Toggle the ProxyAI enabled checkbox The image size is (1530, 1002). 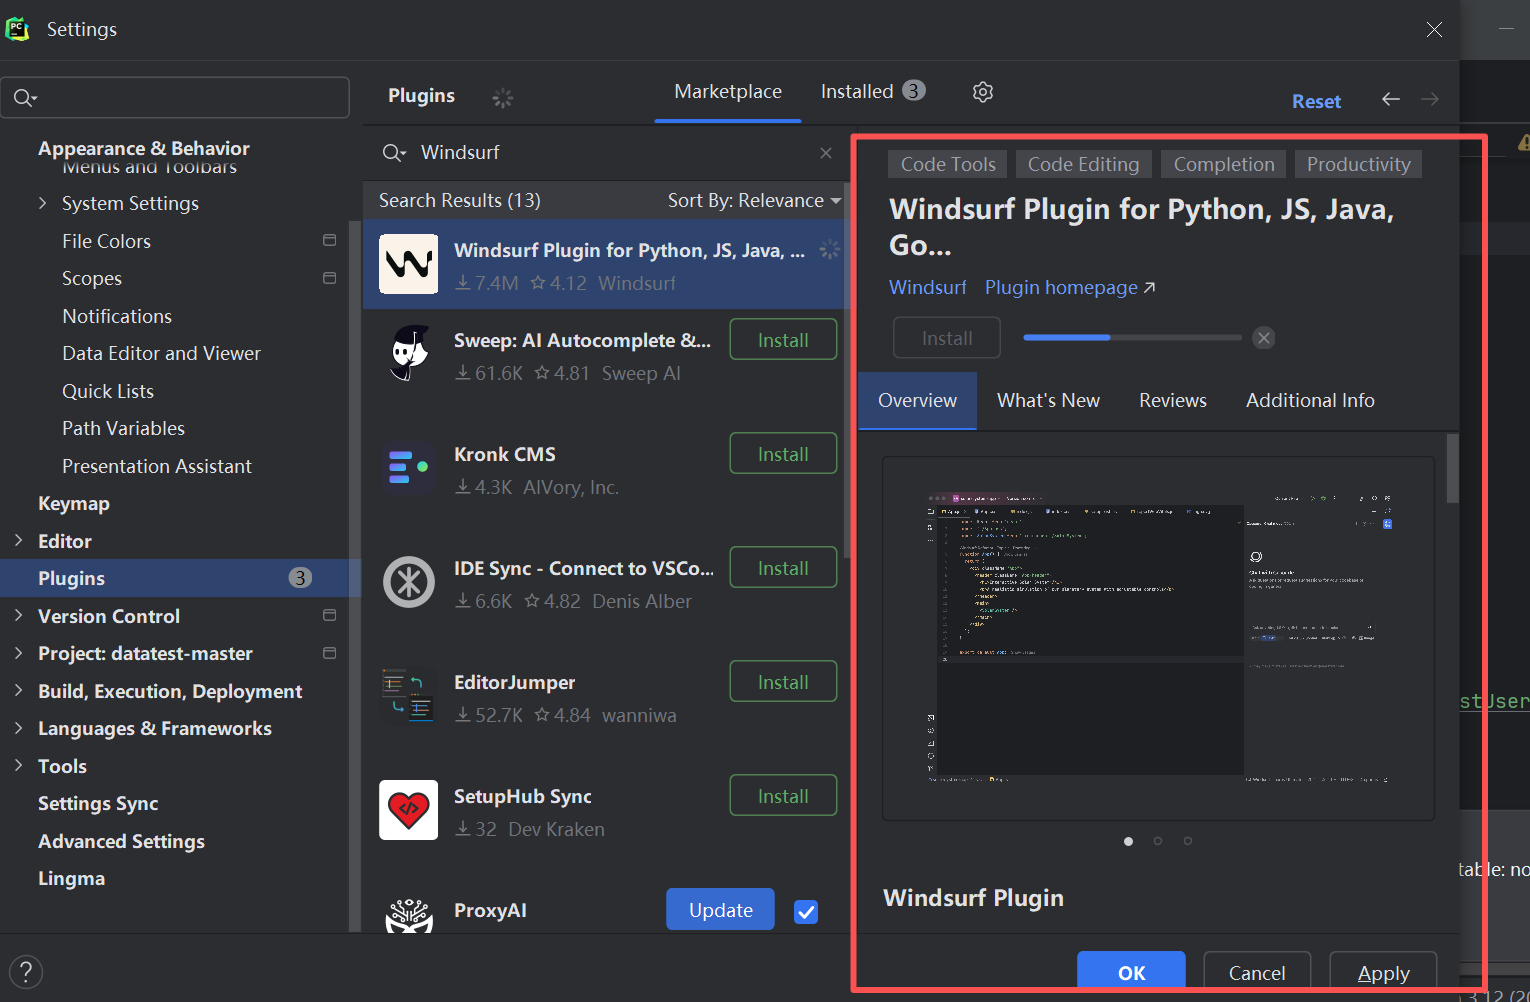click(806, 911)
